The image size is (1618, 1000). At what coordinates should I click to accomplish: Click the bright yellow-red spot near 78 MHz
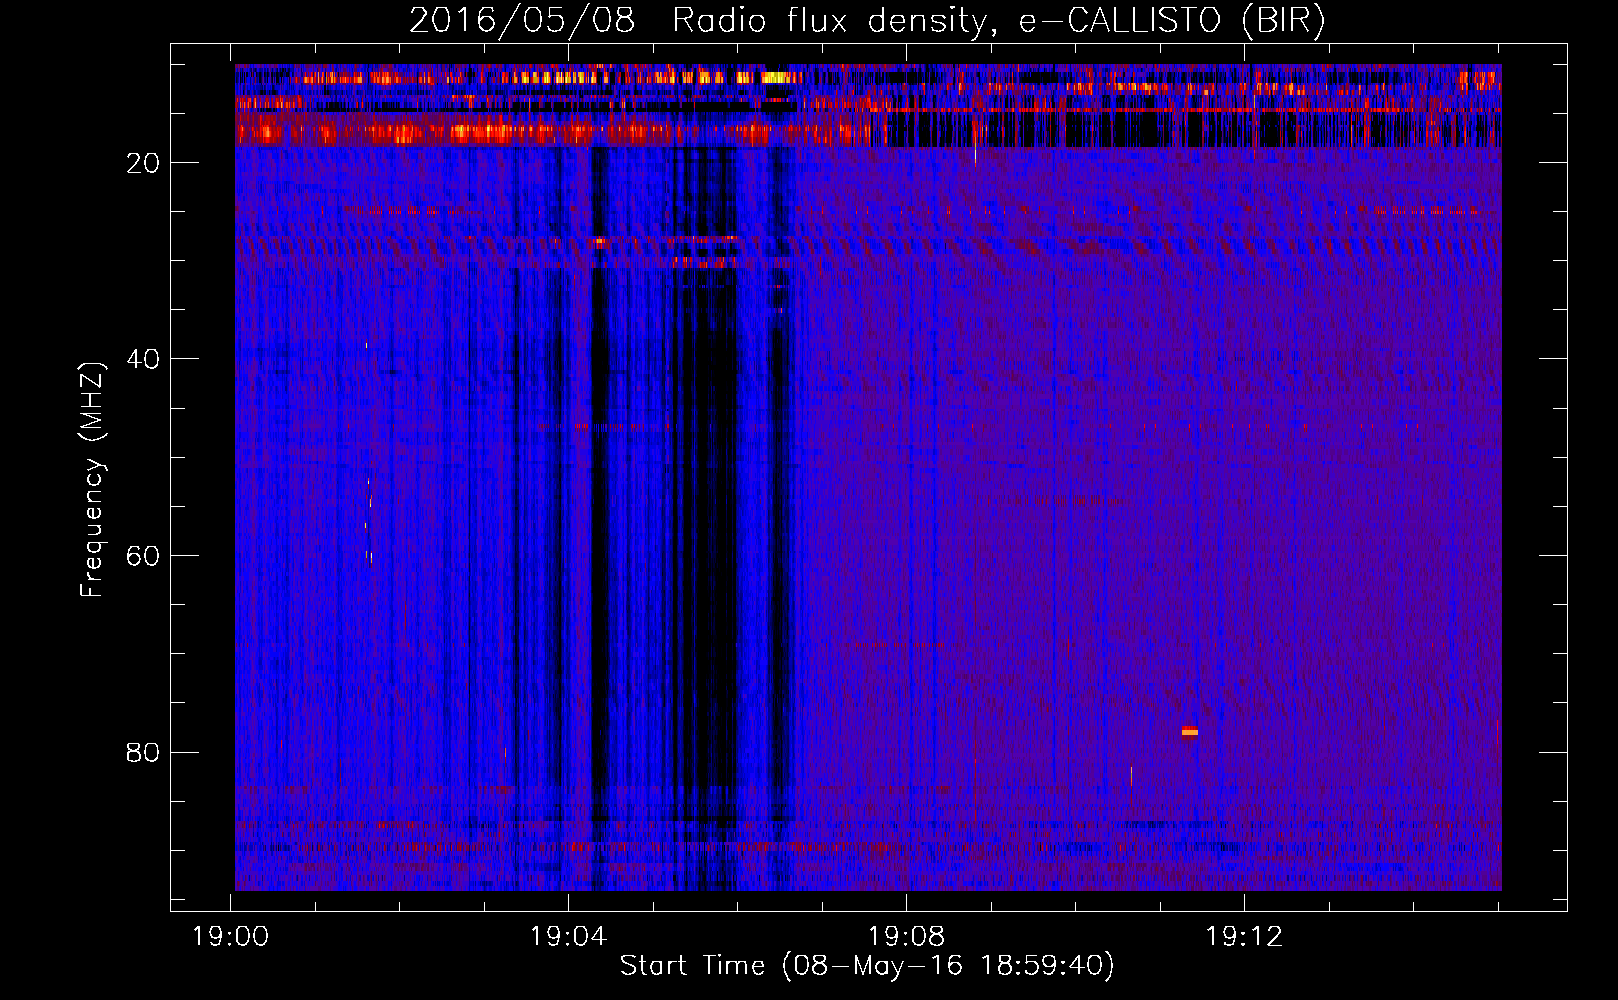click(1189, 731)
